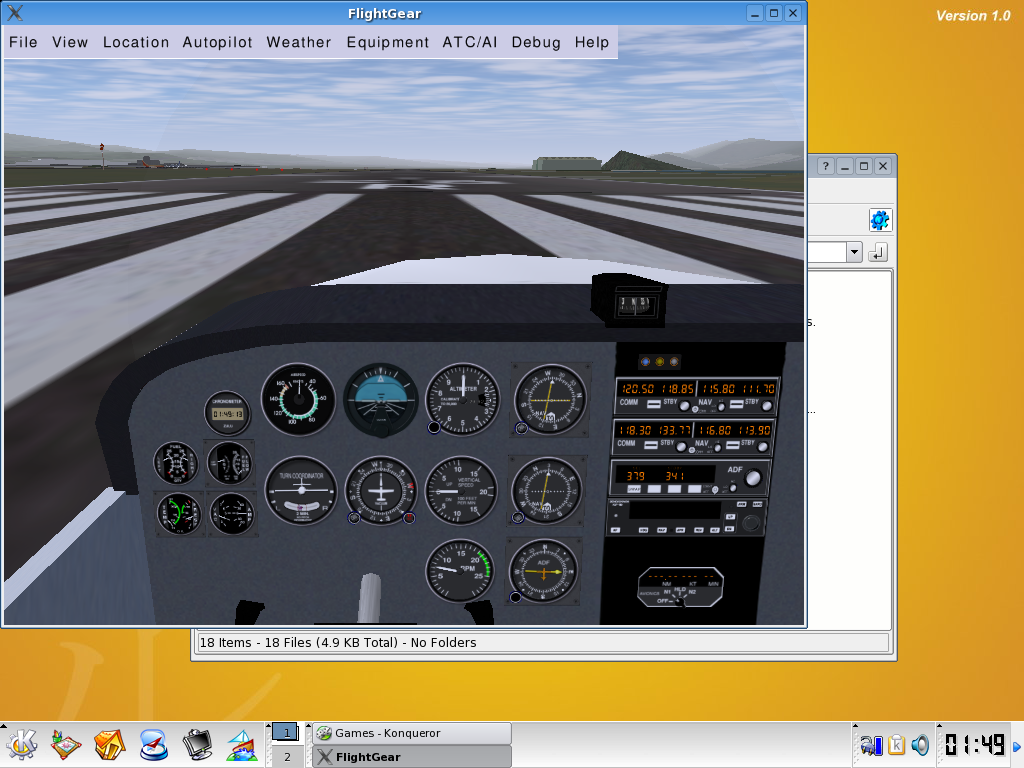
Task: Swap NAV frequency 115.80 with standby
Action: point(737,404)
